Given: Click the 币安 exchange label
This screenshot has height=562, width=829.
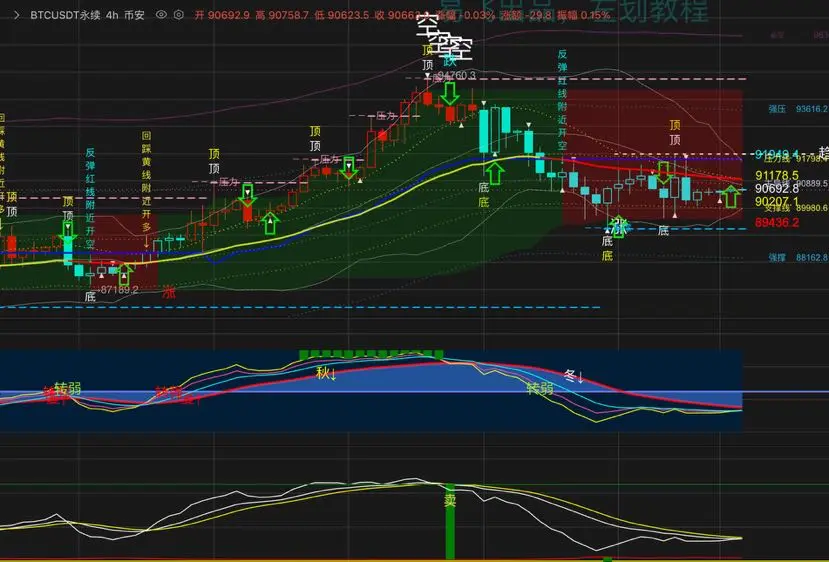Looking at the screenshot, I should pyautogui.click(x=134, y=15).
